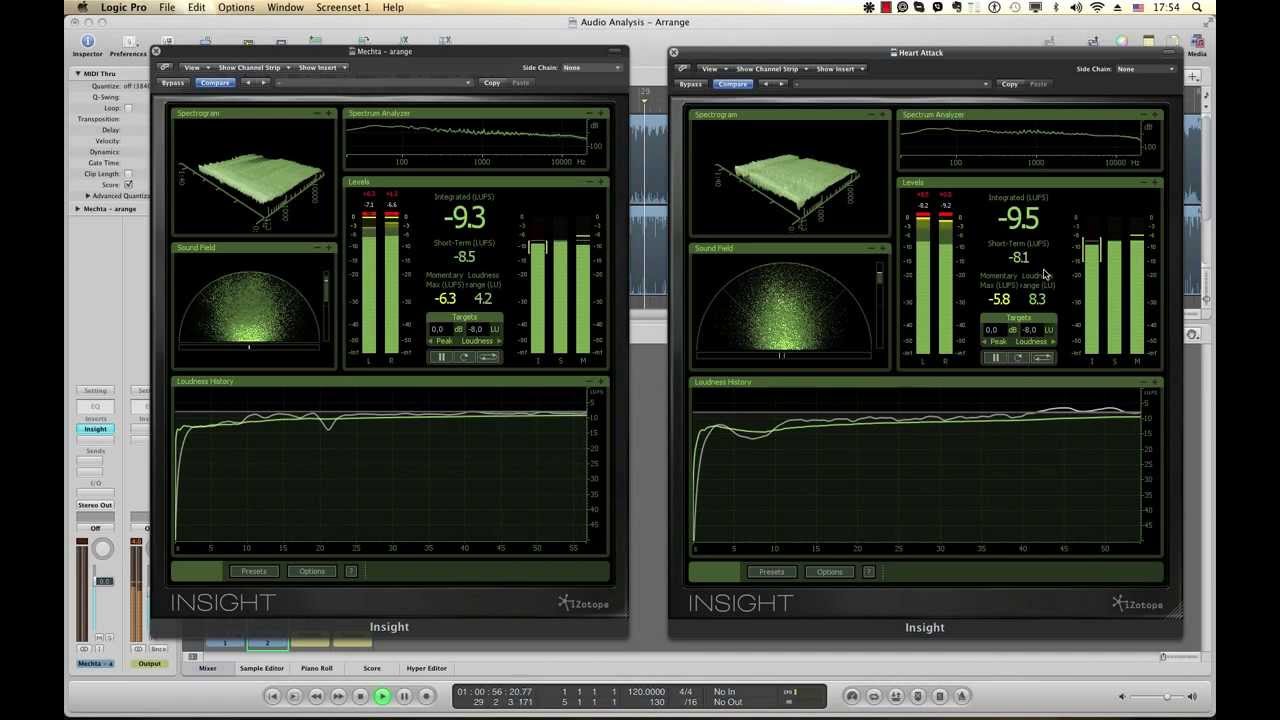The width and height of the screenshot is (1280, 720).
Task: Pause metering in the Mechta Insight window
Action: [442, 357]
